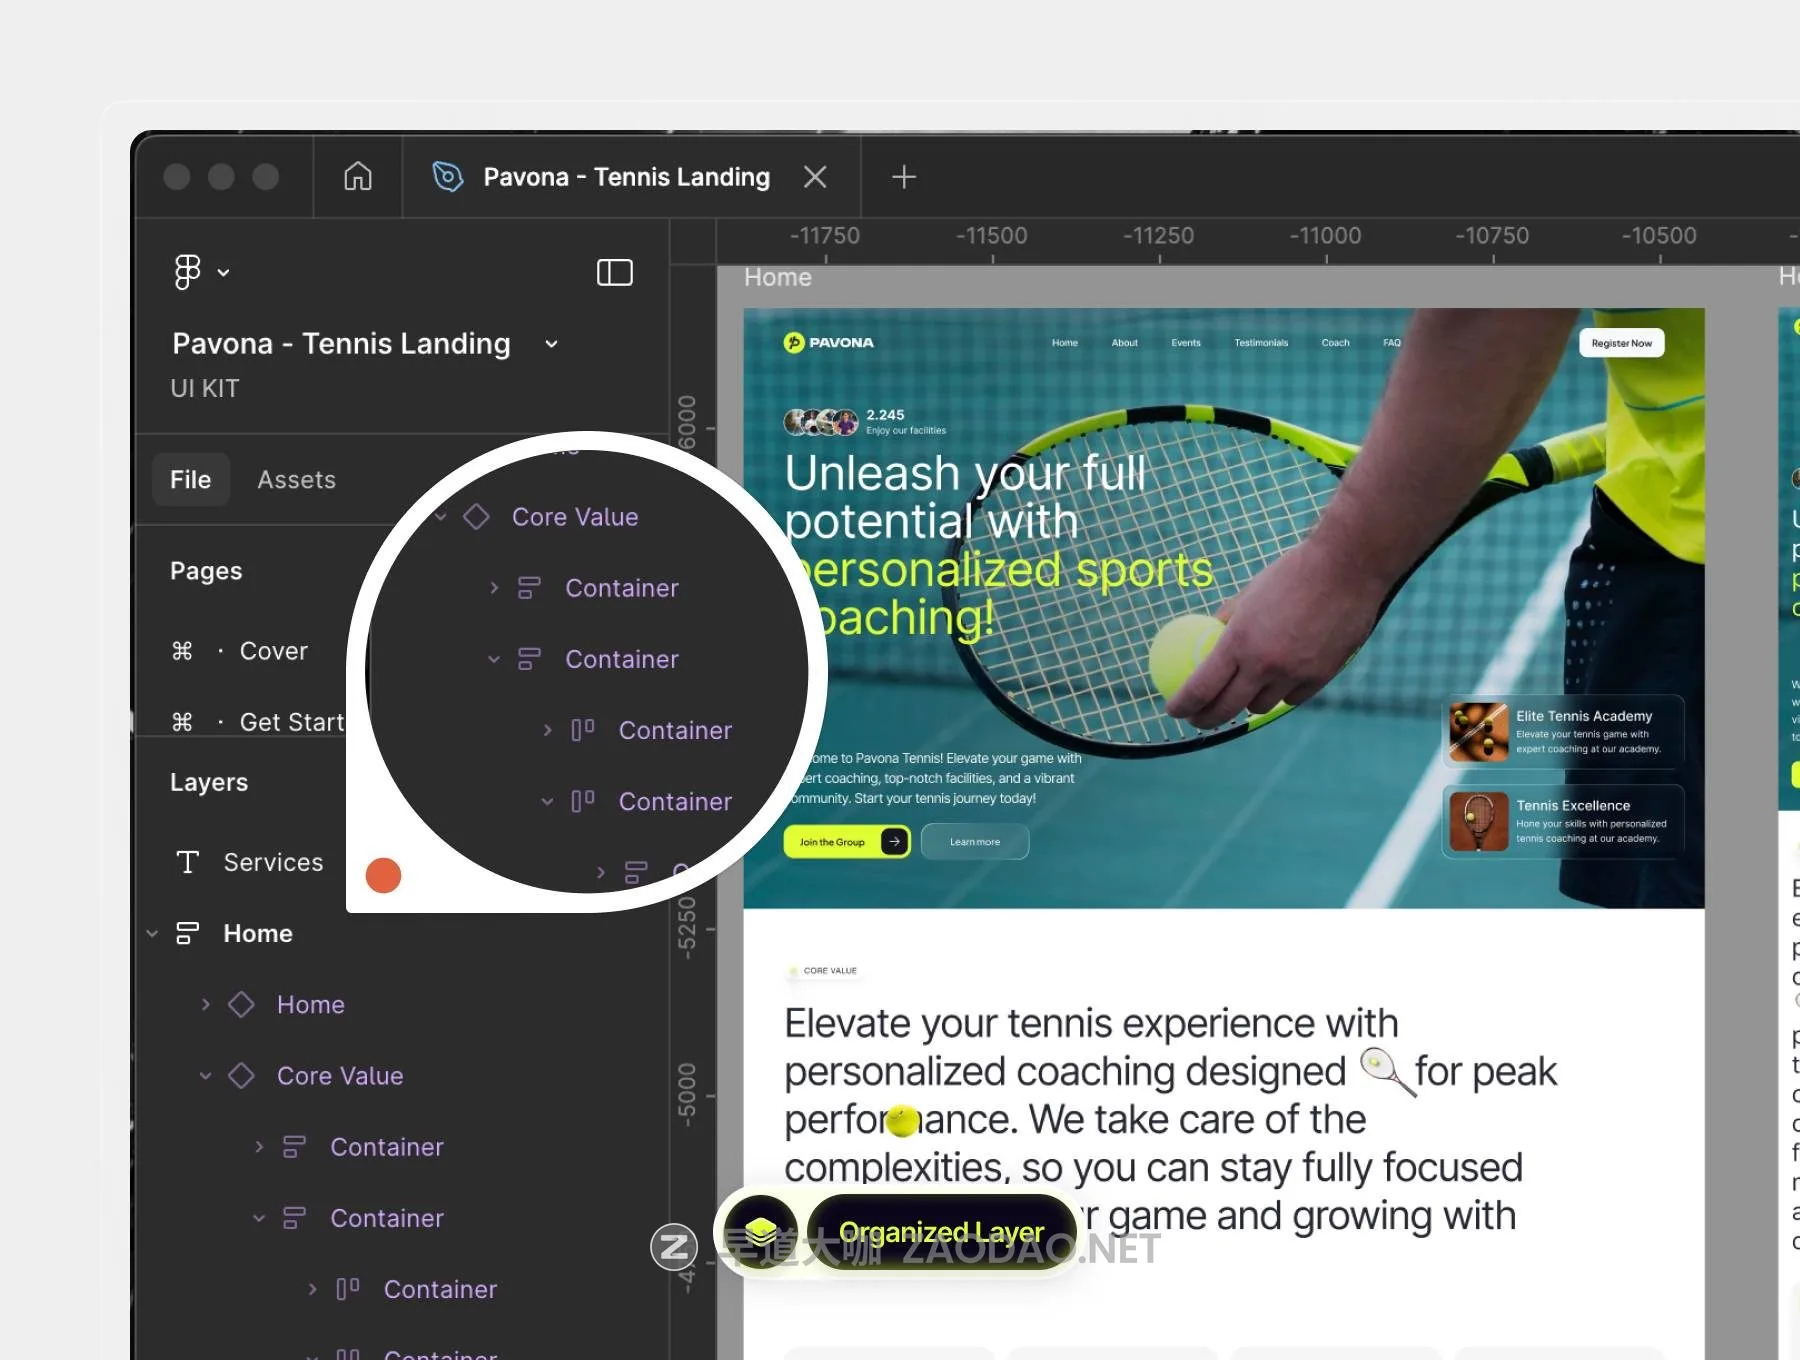Screen dimensions: 1800x1360
Task: Add a new tab with plus icon
Action: click(903, 177)
